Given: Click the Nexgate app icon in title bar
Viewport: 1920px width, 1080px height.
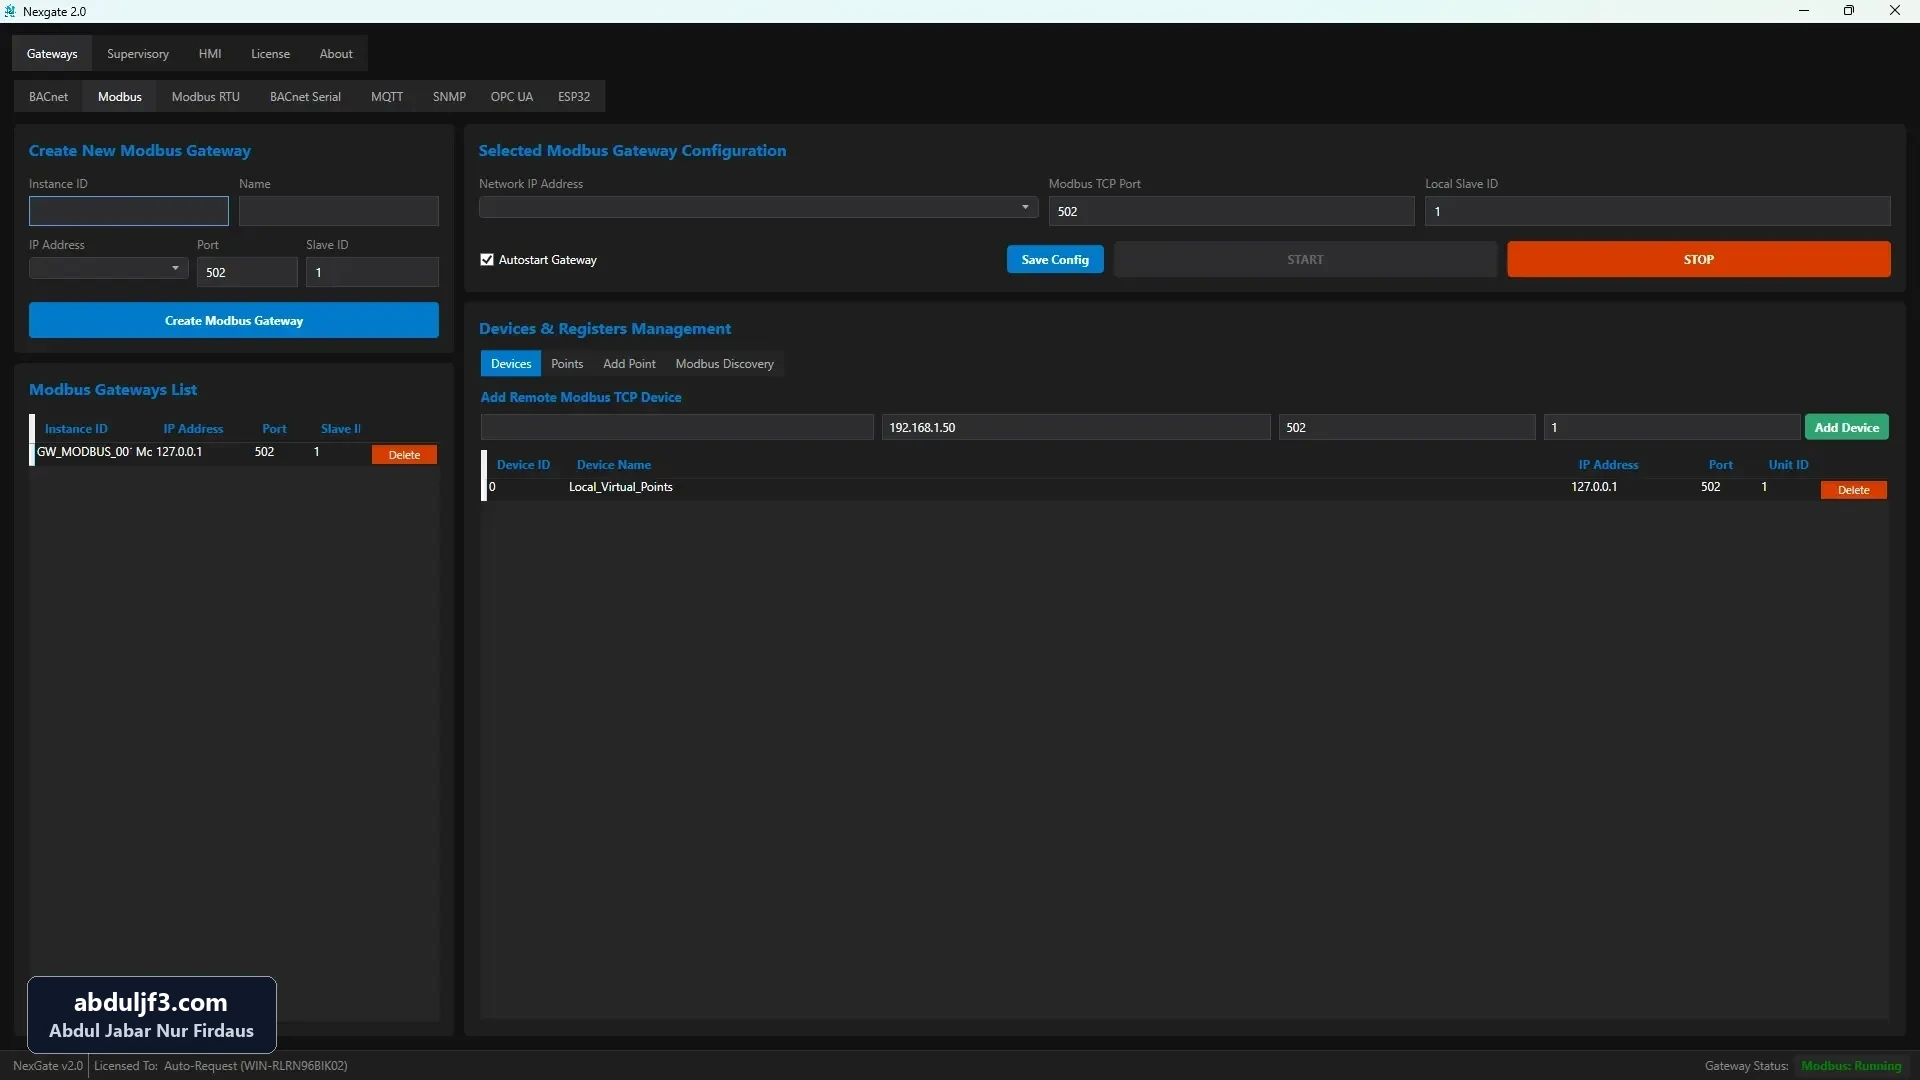Looking at the screenshot, I should pos(10,11).
